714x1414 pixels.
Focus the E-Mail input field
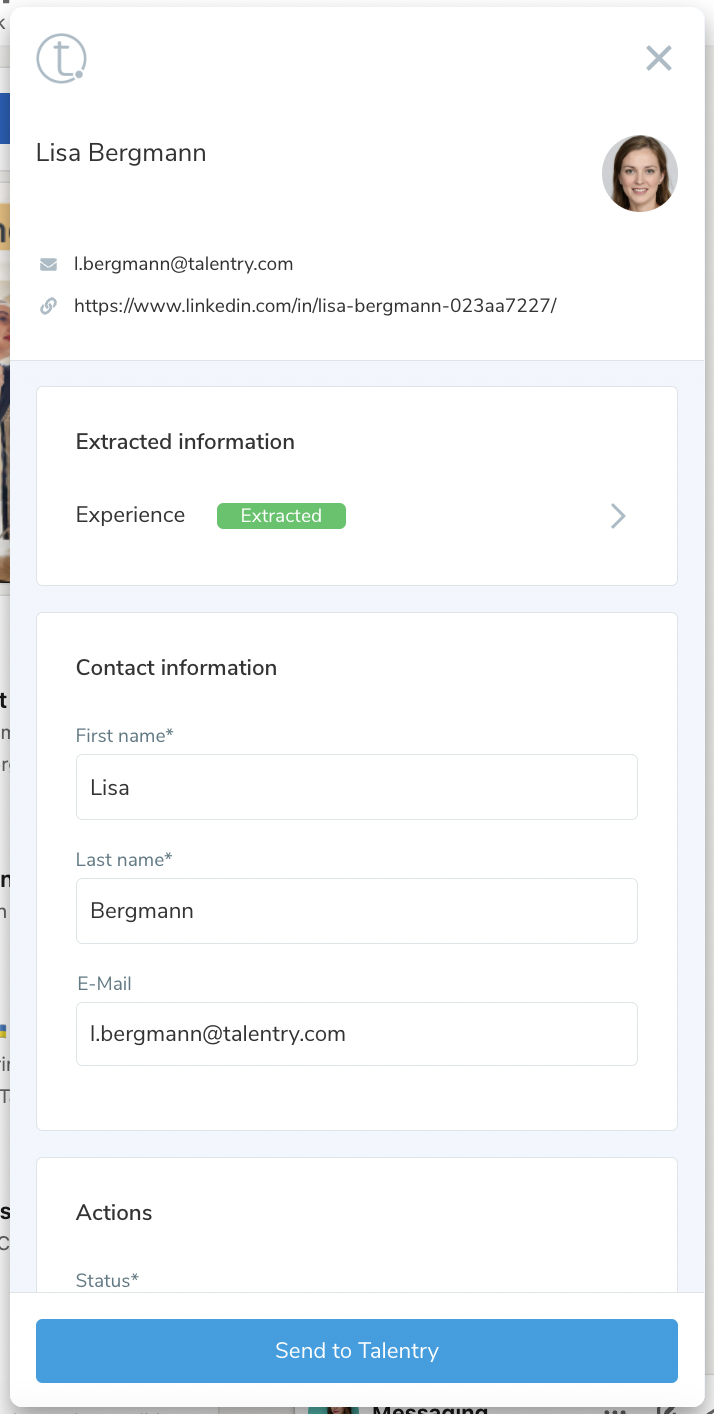point(356,1034)
